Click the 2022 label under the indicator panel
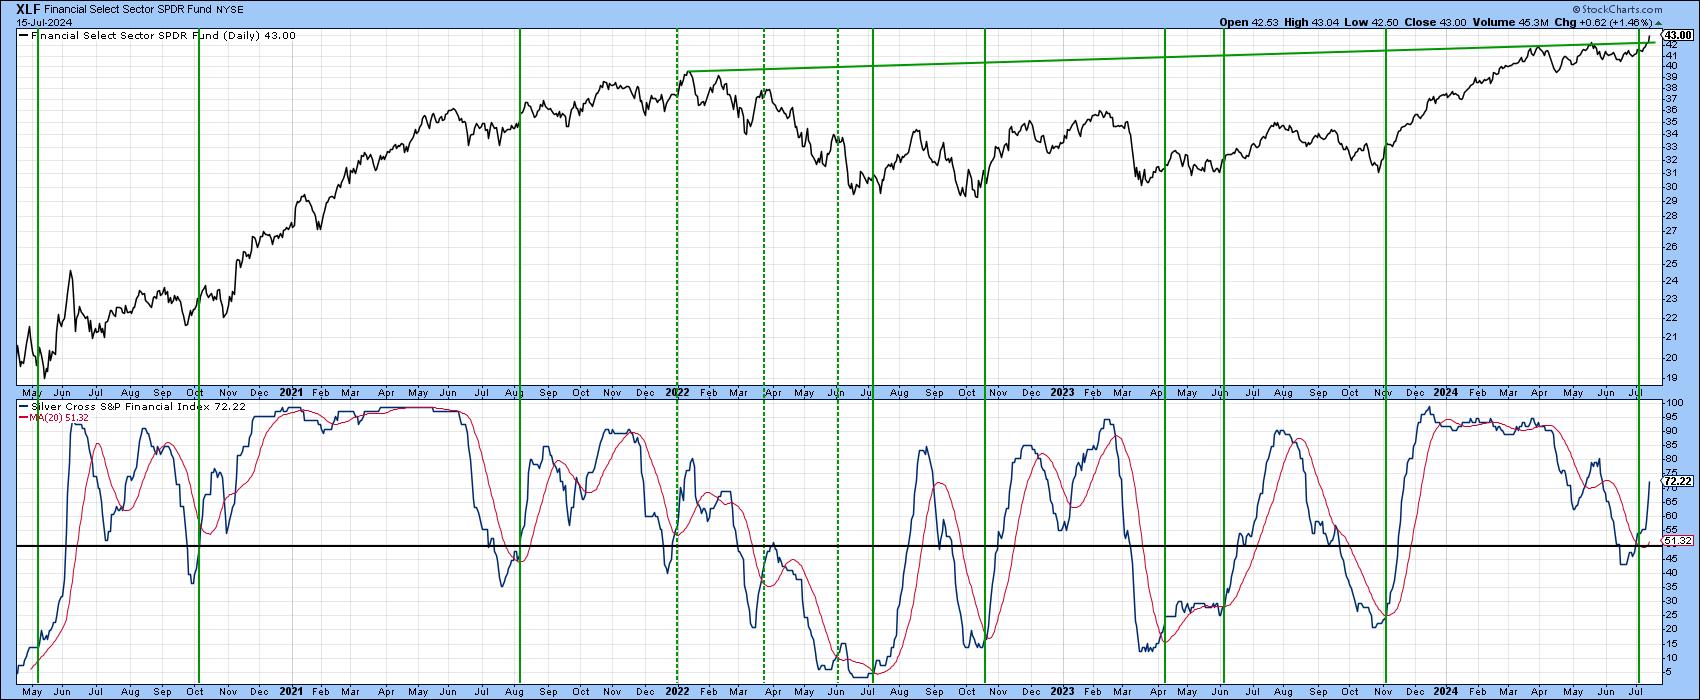This screenshot has height=700, width=1700. pos(677,692)
